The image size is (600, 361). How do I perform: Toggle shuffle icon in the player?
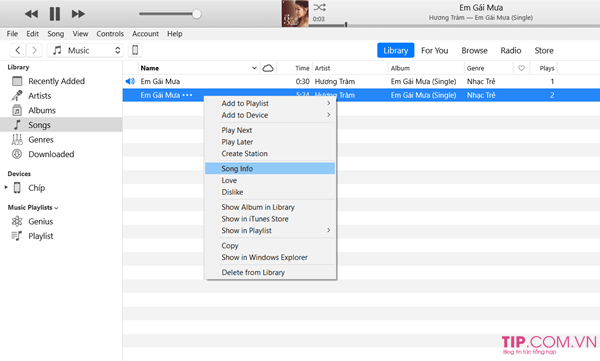[320, 7]
